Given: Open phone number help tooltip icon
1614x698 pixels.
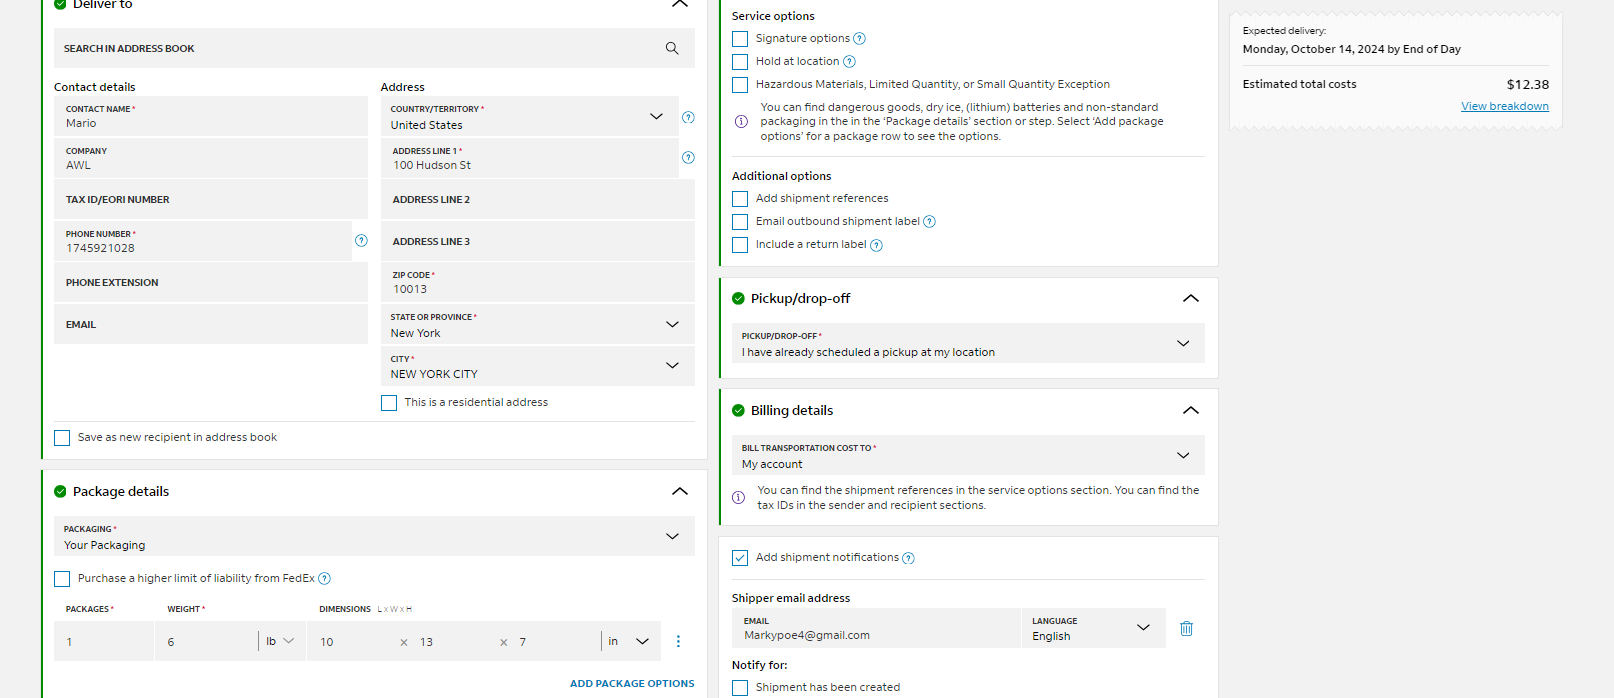Looking at the screenshot, I should [x=361, y=241].
